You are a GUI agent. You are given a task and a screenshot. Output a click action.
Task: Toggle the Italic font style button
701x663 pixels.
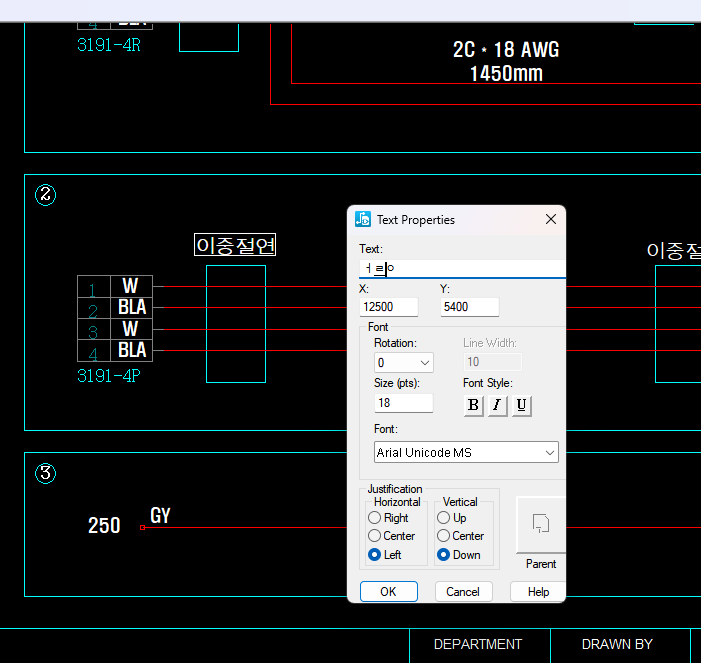(x=497, y=405)
